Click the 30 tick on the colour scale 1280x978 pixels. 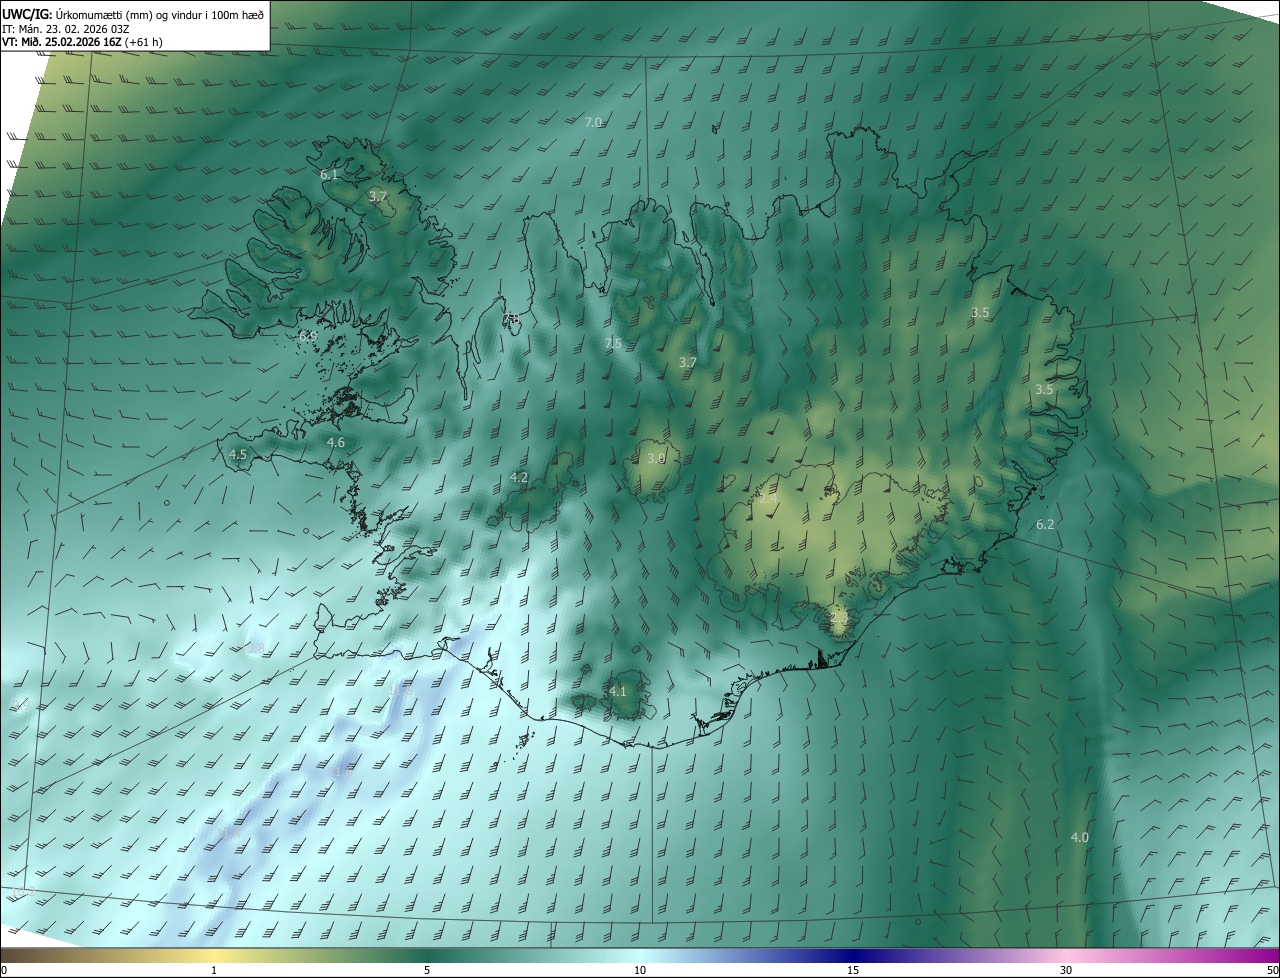[x=1066, y=970]
